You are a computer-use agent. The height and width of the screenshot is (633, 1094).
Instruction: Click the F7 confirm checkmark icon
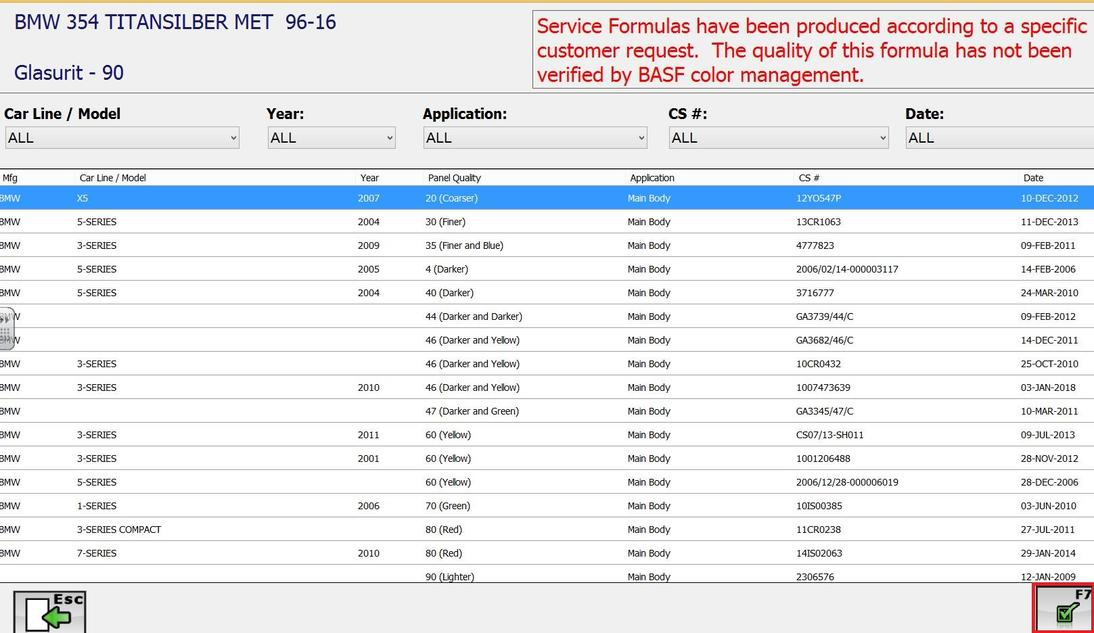click(x=1064, y=609)
